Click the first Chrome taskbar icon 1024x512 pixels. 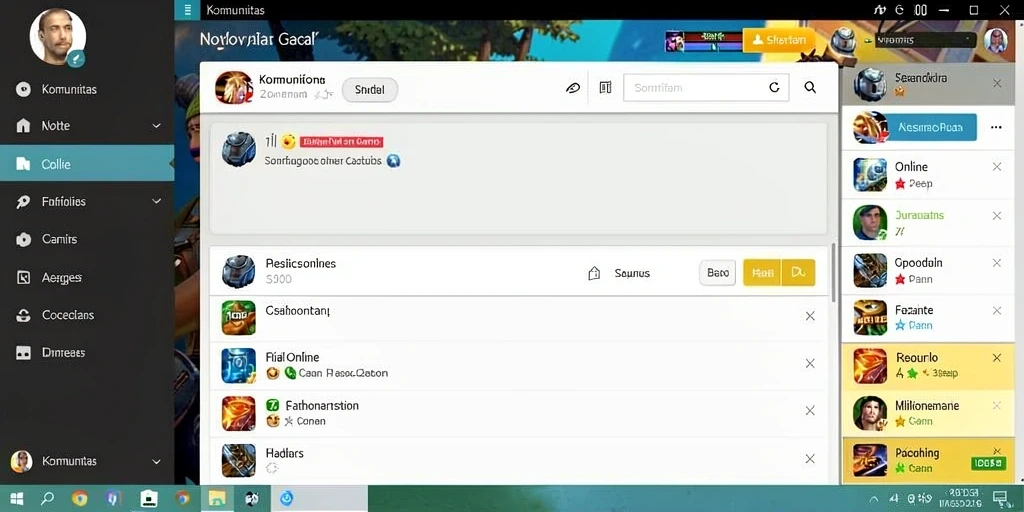[x=80, y=499]
